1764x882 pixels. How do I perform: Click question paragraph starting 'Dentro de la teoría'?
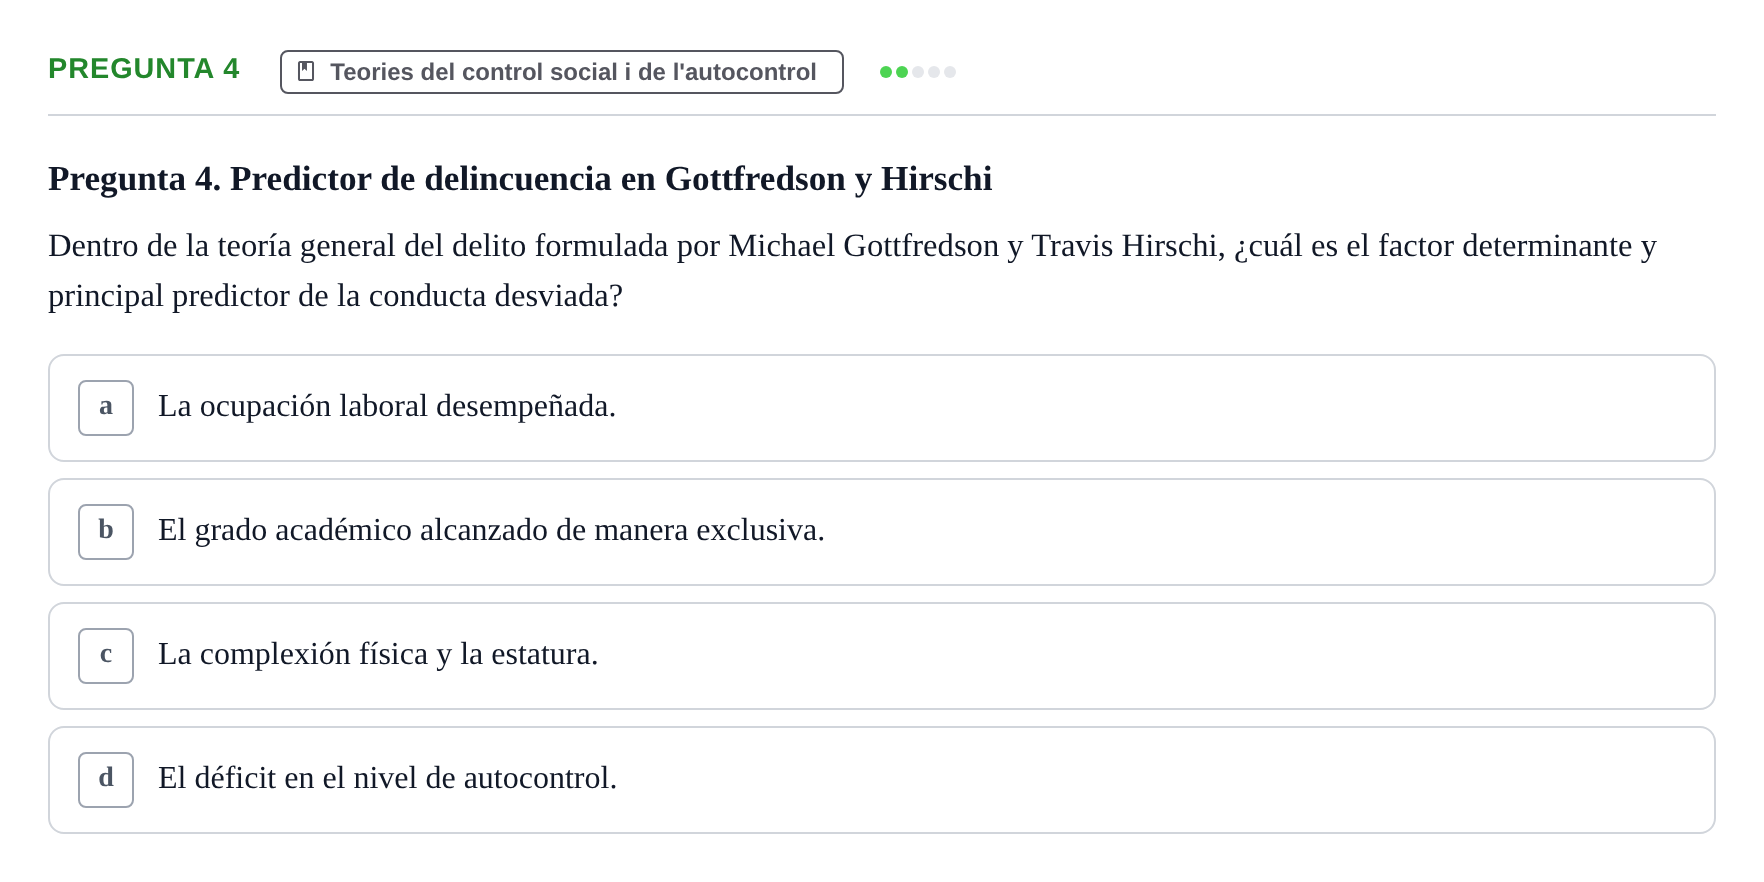pyautogui.click(x=852, y=271)
